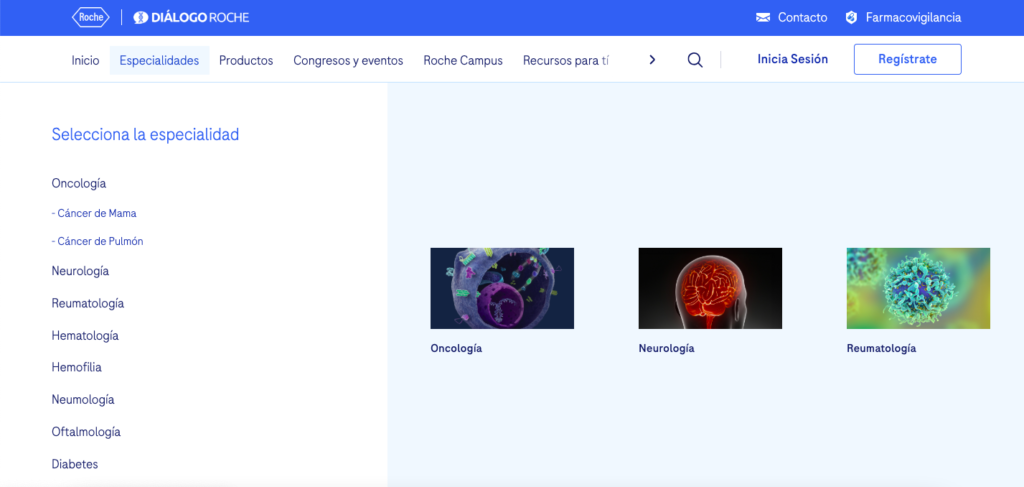Screen dimensions: 1024x487
Task: Choose Hematología from specialty list
Action: pyautogui.click(x=85, y=335)
